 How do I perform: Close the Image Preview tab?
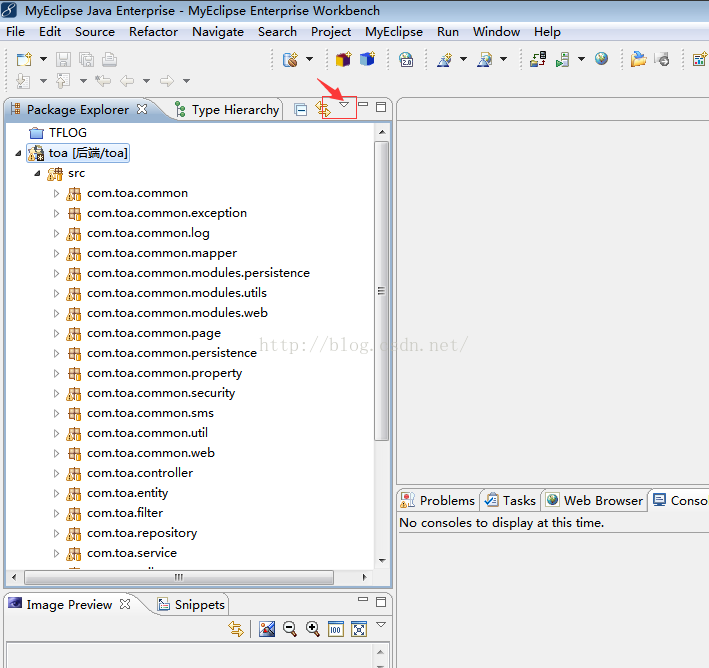click(125, 604)
